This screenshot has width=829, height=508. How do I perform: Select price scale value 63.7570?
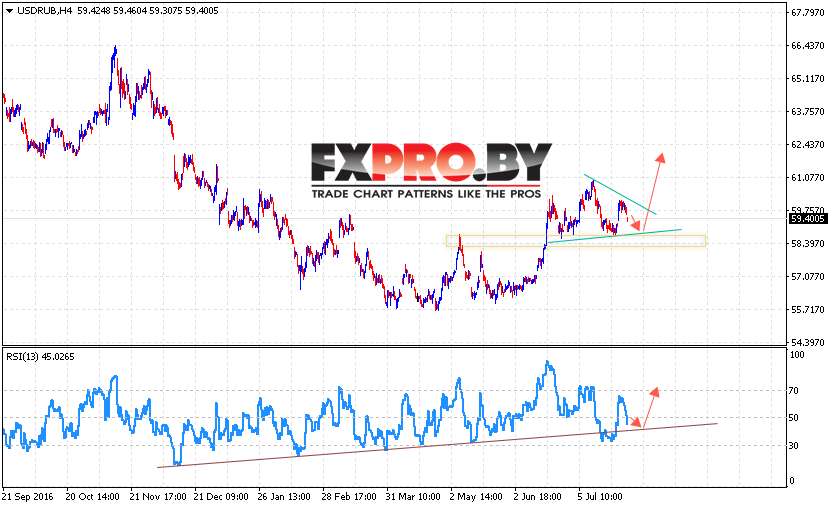(807, 112)
